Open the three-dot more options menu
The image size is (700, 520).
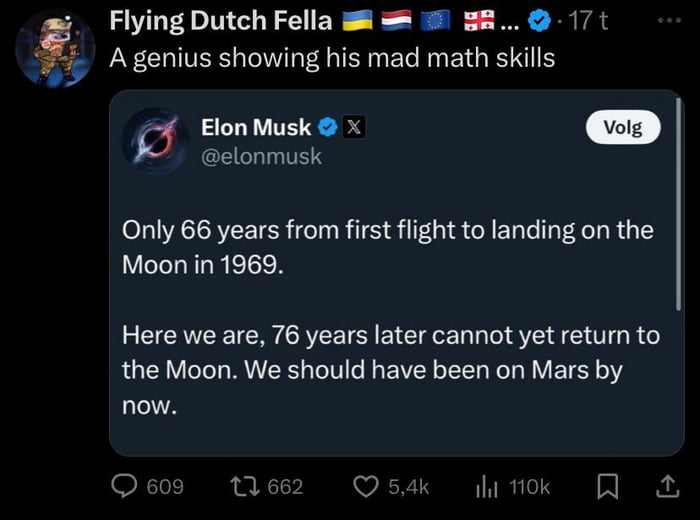670,20
